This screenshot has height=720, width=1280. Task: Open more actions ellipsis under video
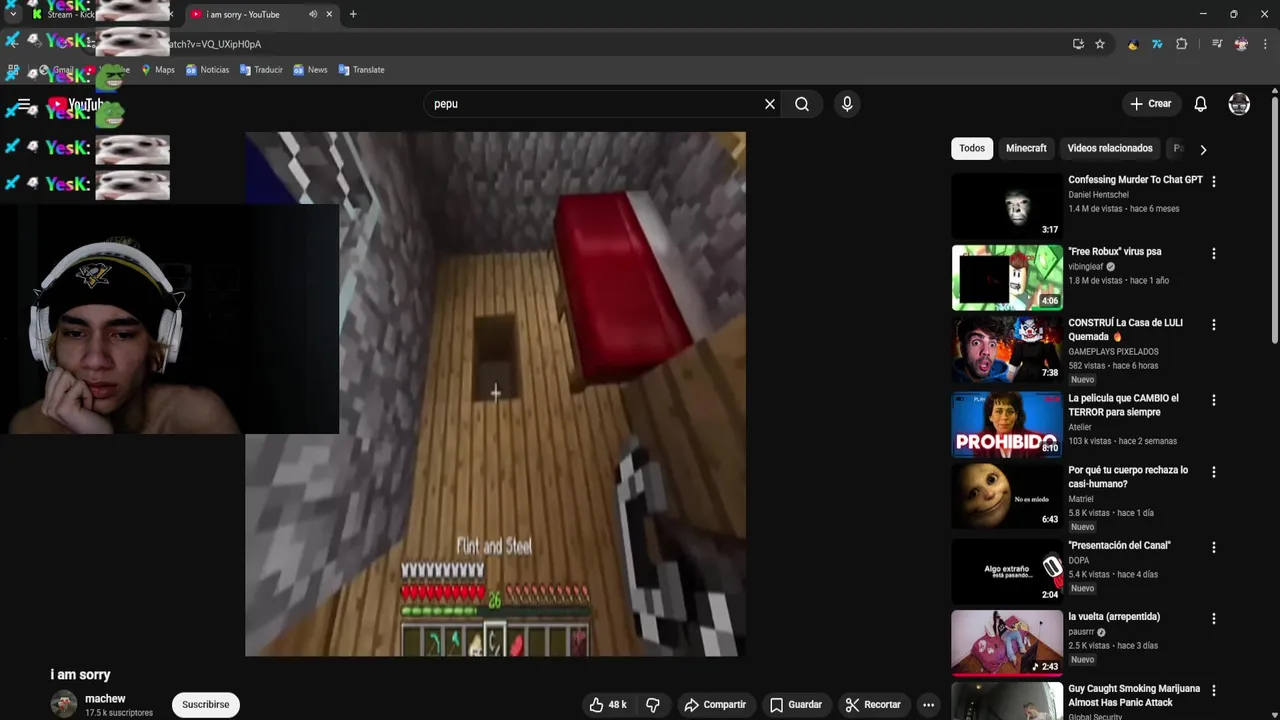[x=928, y=705]
